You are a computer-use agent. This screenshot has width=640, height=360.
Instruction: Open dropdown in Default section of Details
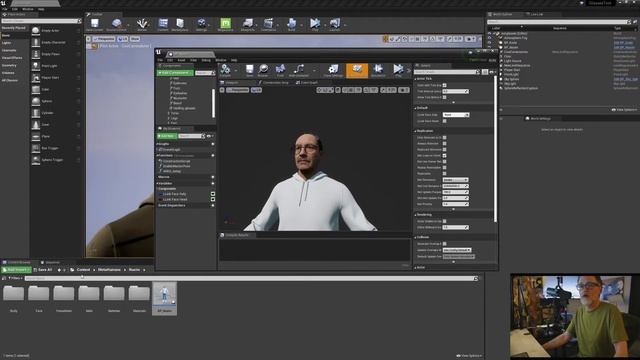(456, 115)
